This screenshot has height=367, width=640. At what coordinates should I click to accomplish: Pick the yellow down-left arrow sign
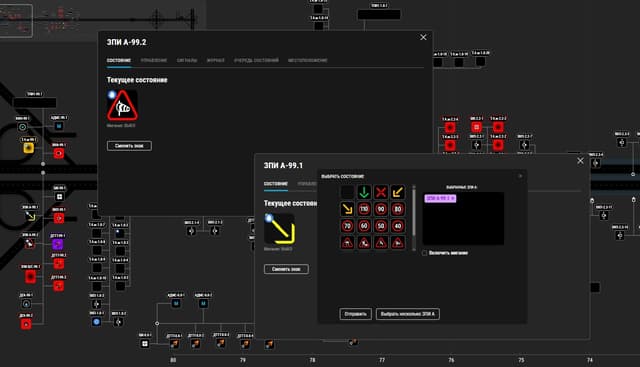[398, 192]
